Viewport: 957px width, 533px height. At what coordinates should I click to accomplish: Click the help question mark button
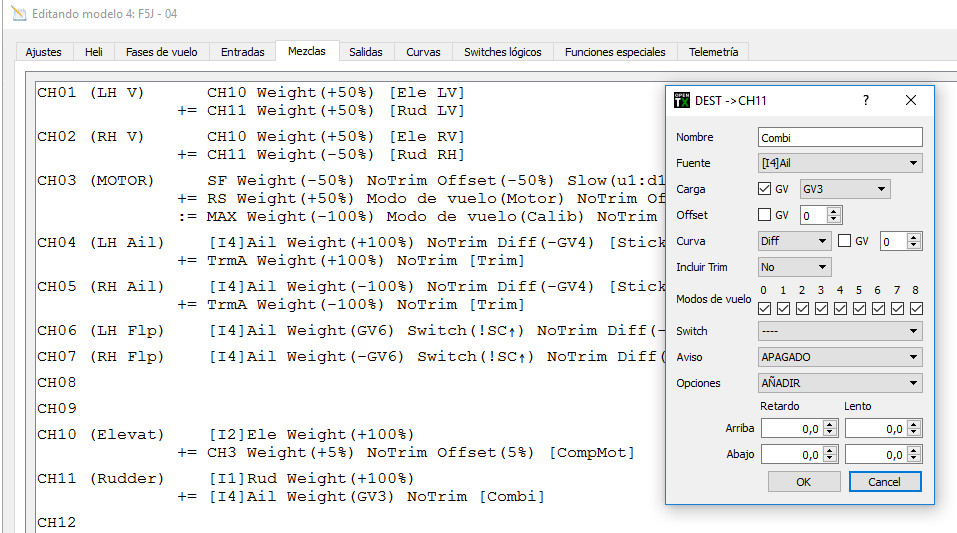(x=866, y=100)
